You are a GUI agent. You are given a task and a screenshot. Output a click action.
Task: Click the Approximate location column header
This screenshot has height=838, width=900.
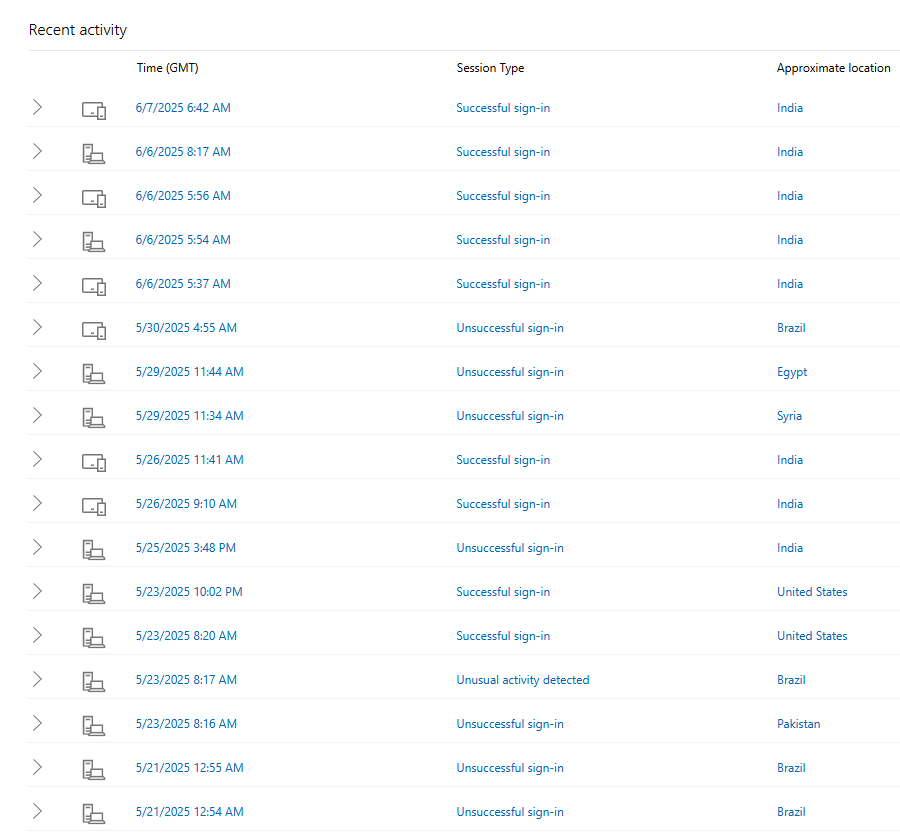click(833, 68)
